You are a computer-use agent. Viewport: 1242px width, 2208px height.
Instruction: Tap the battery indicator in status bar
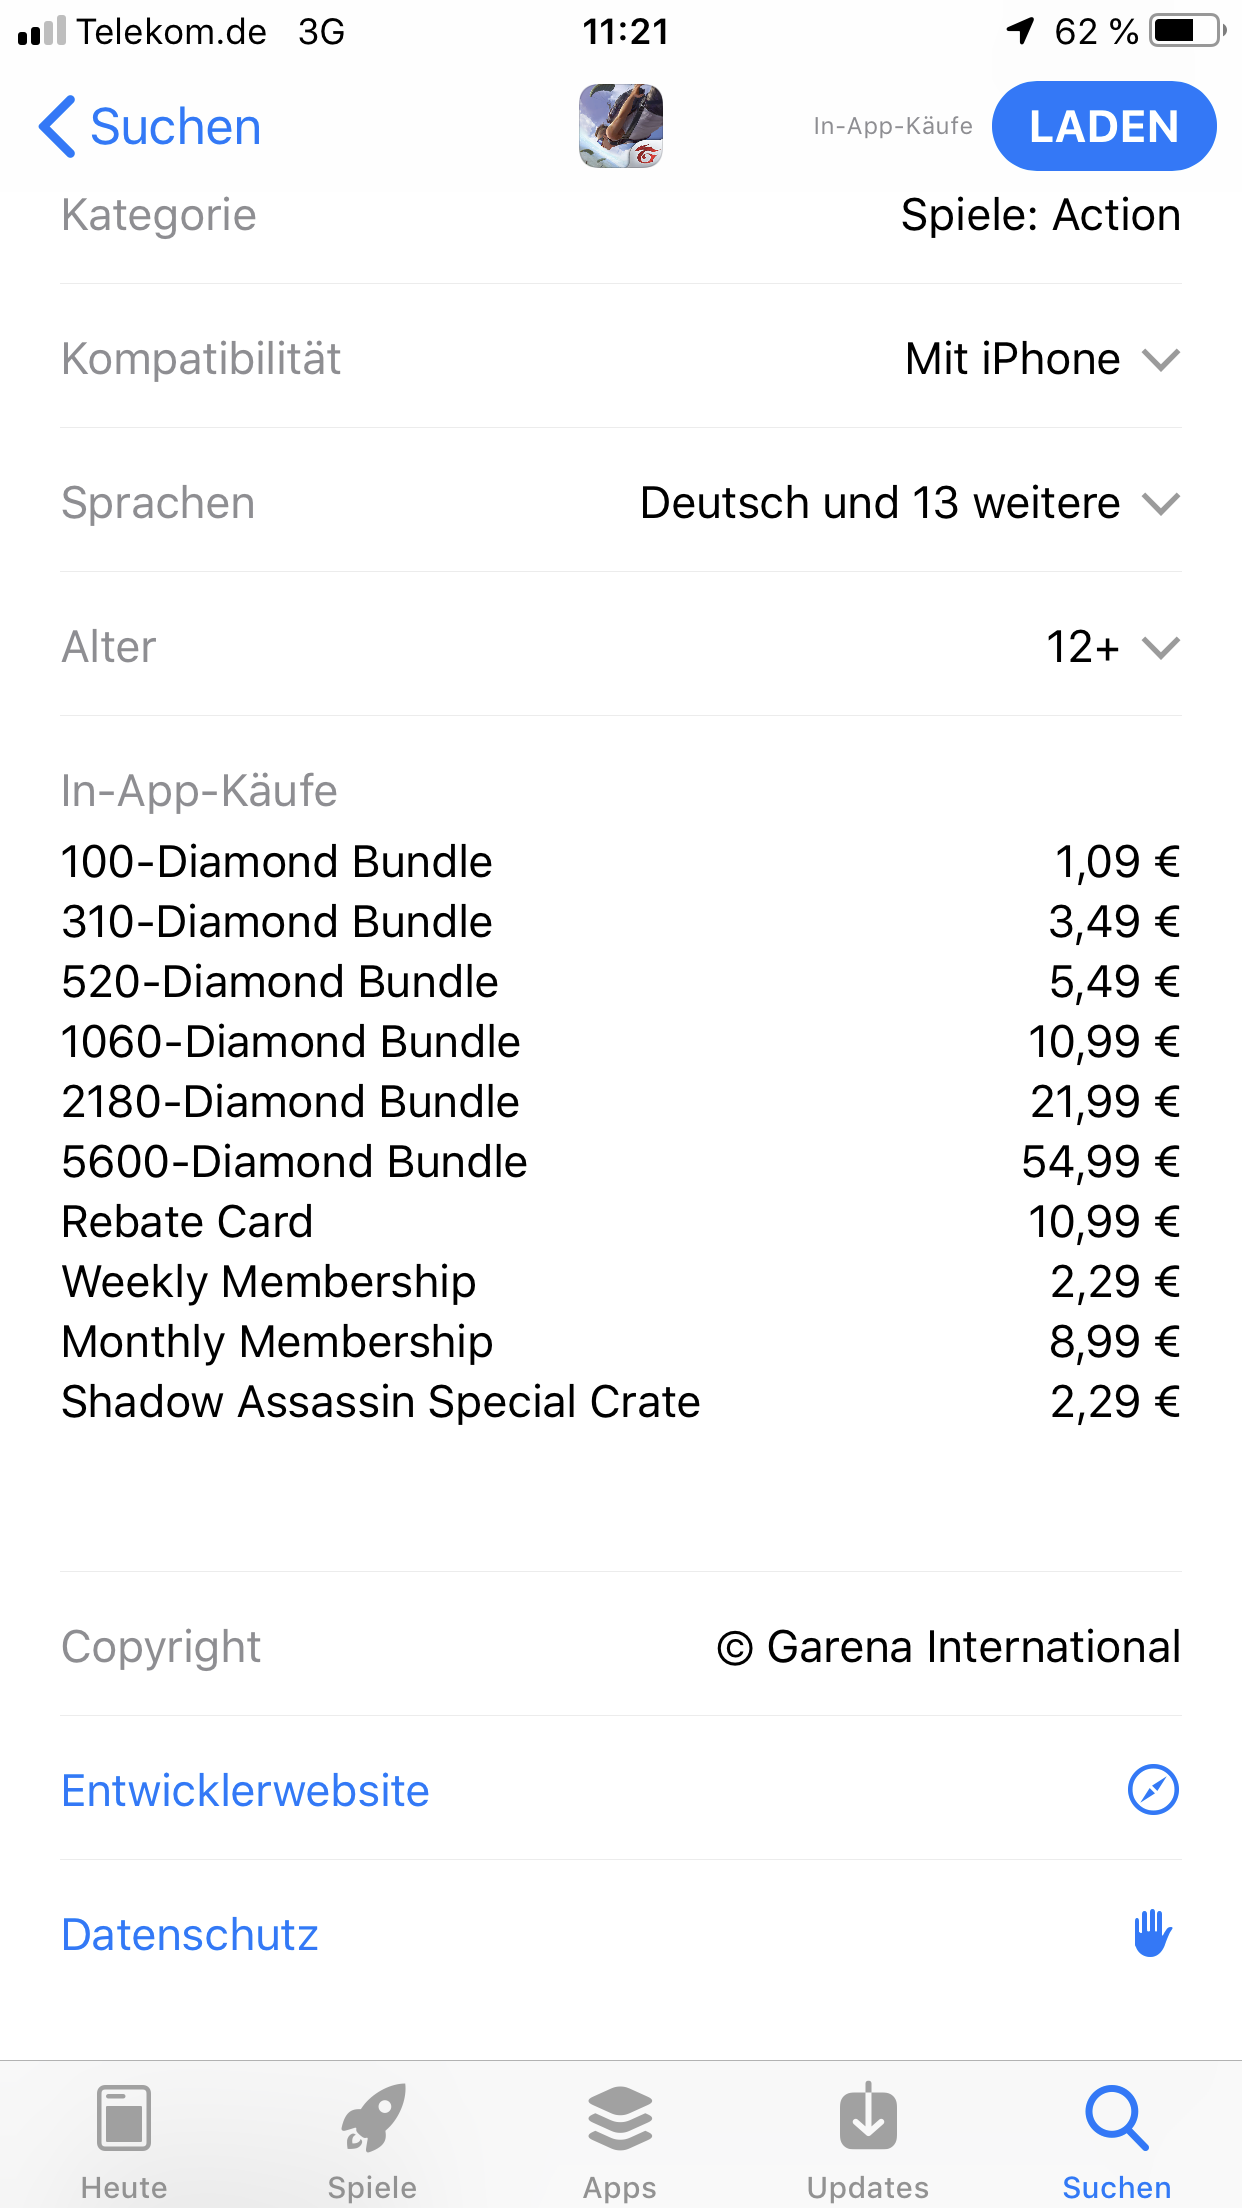tap(1188, 31)
